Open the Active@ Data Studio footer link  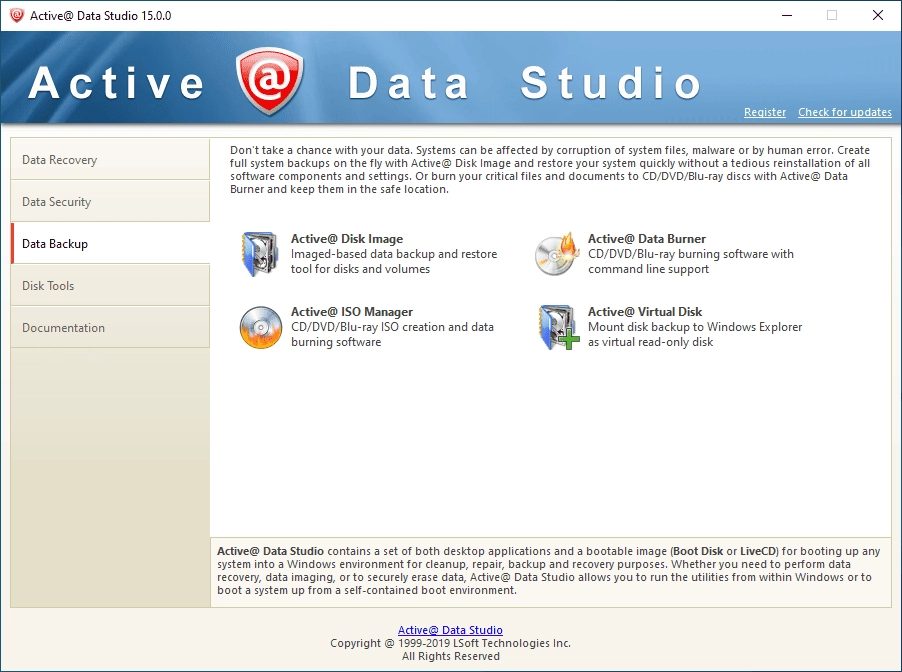point(450,630)
